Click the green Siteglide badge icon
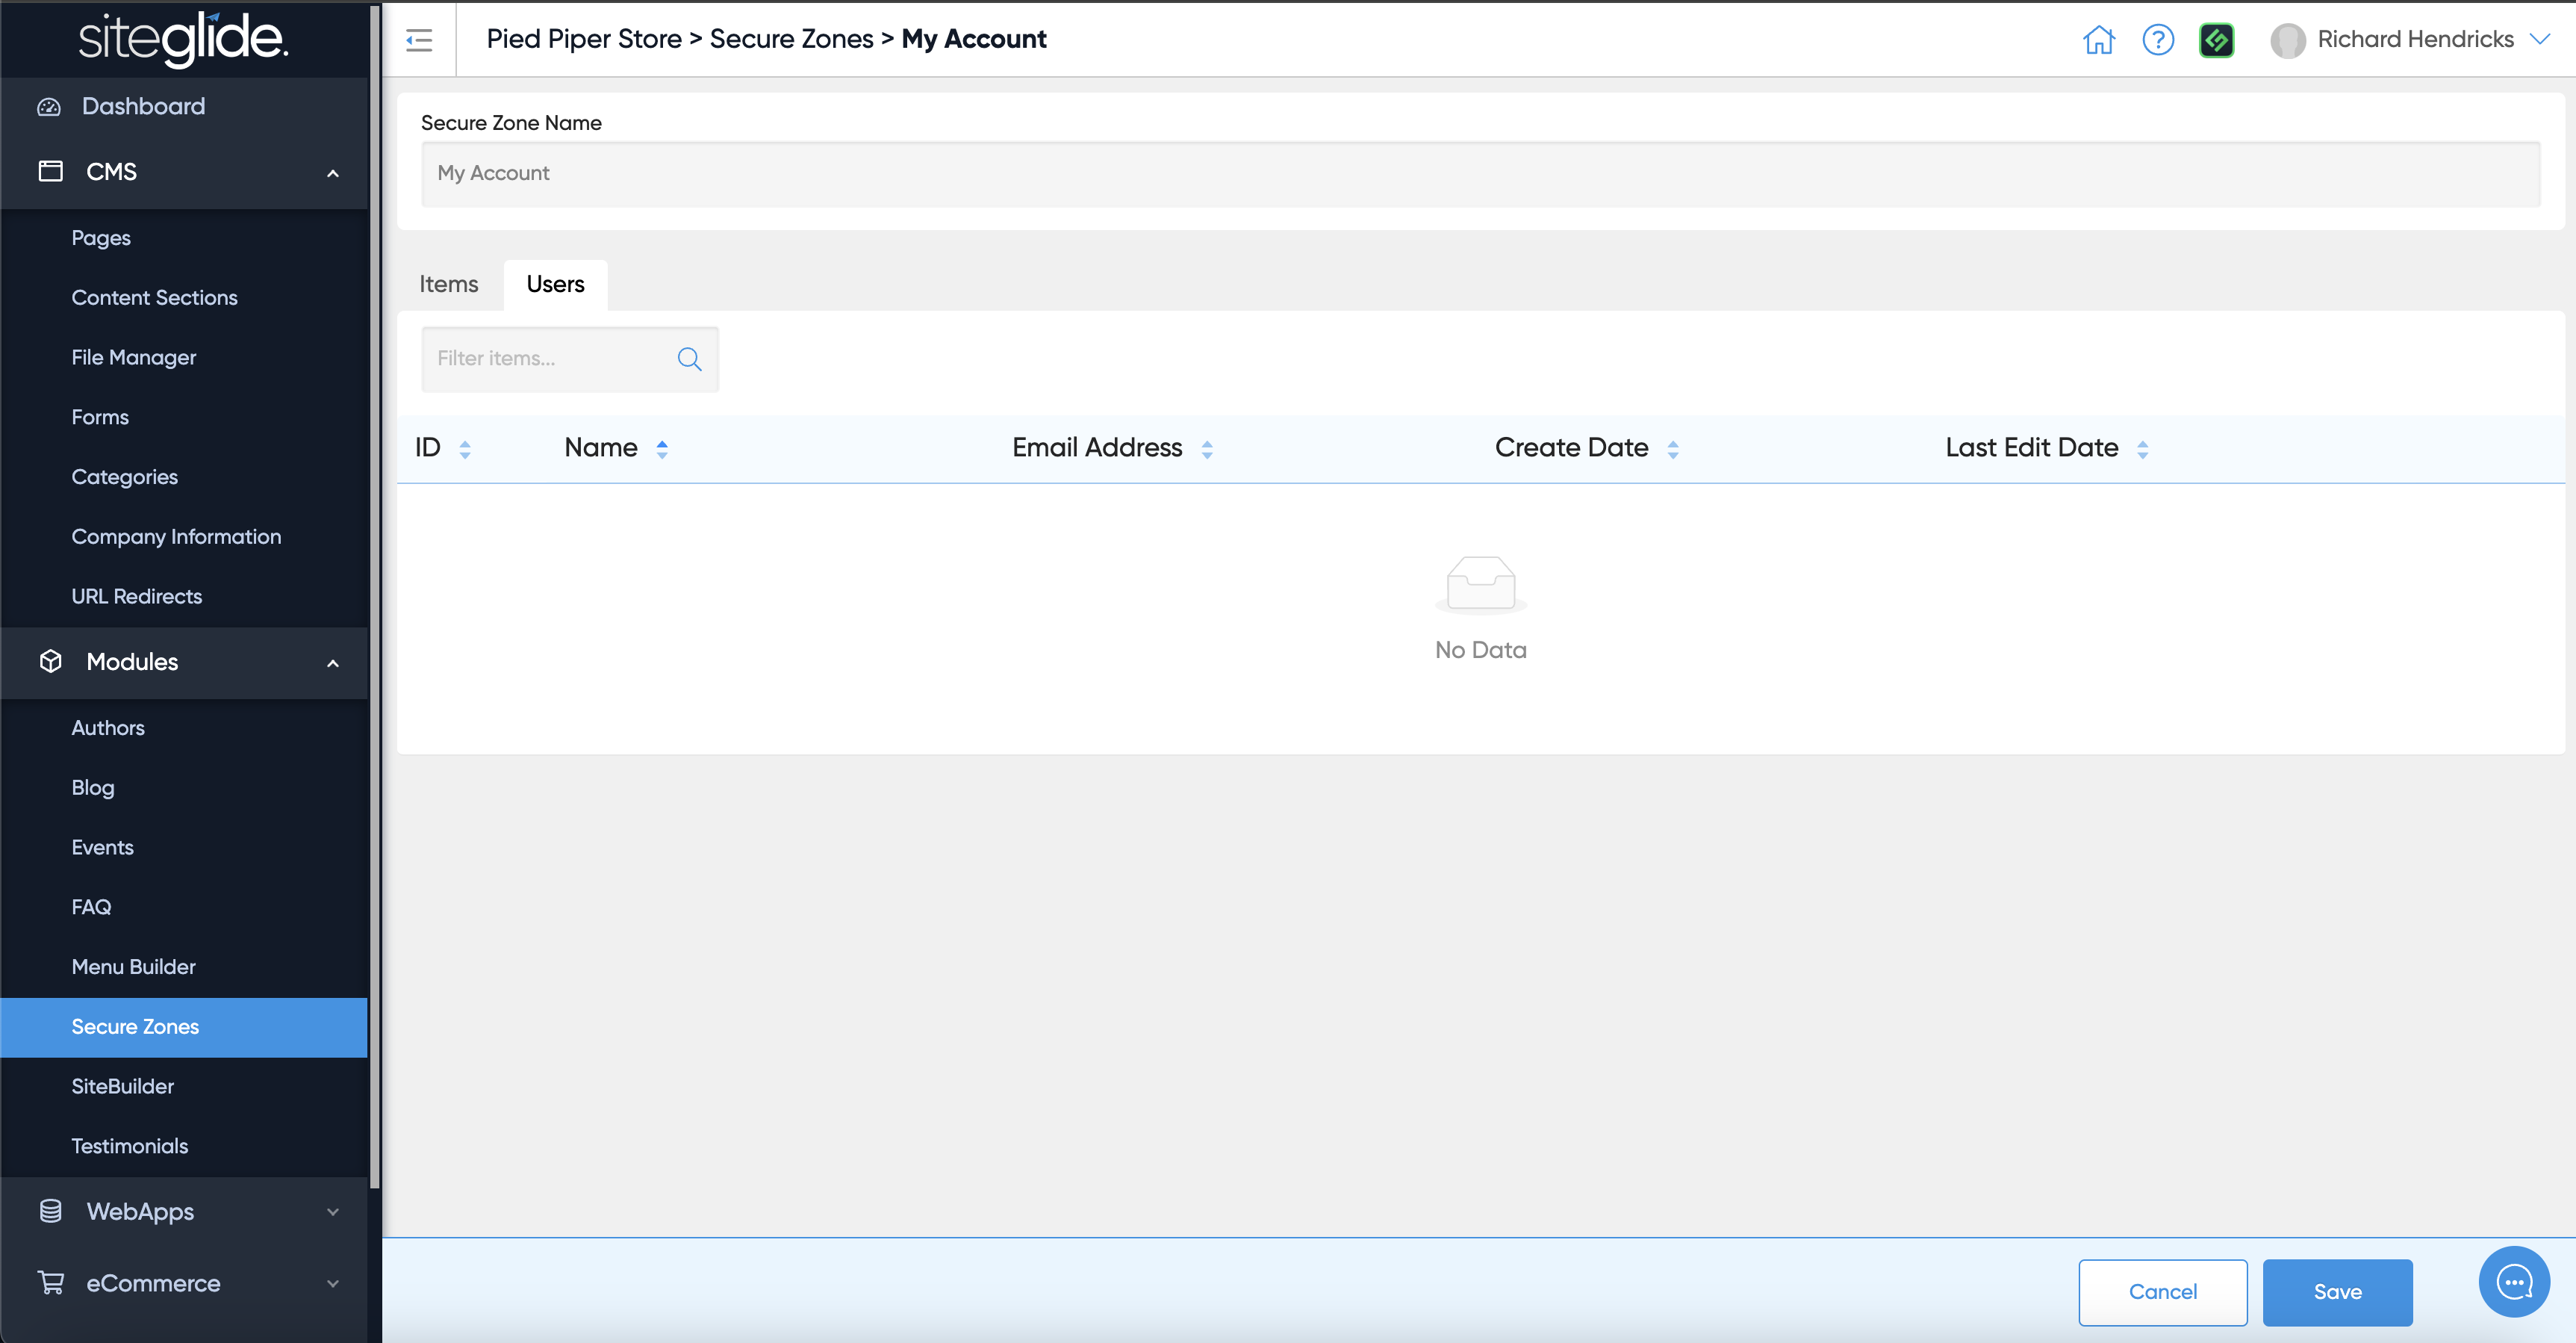The height and width of the screenshot is (1343, 2576). 2216,40
